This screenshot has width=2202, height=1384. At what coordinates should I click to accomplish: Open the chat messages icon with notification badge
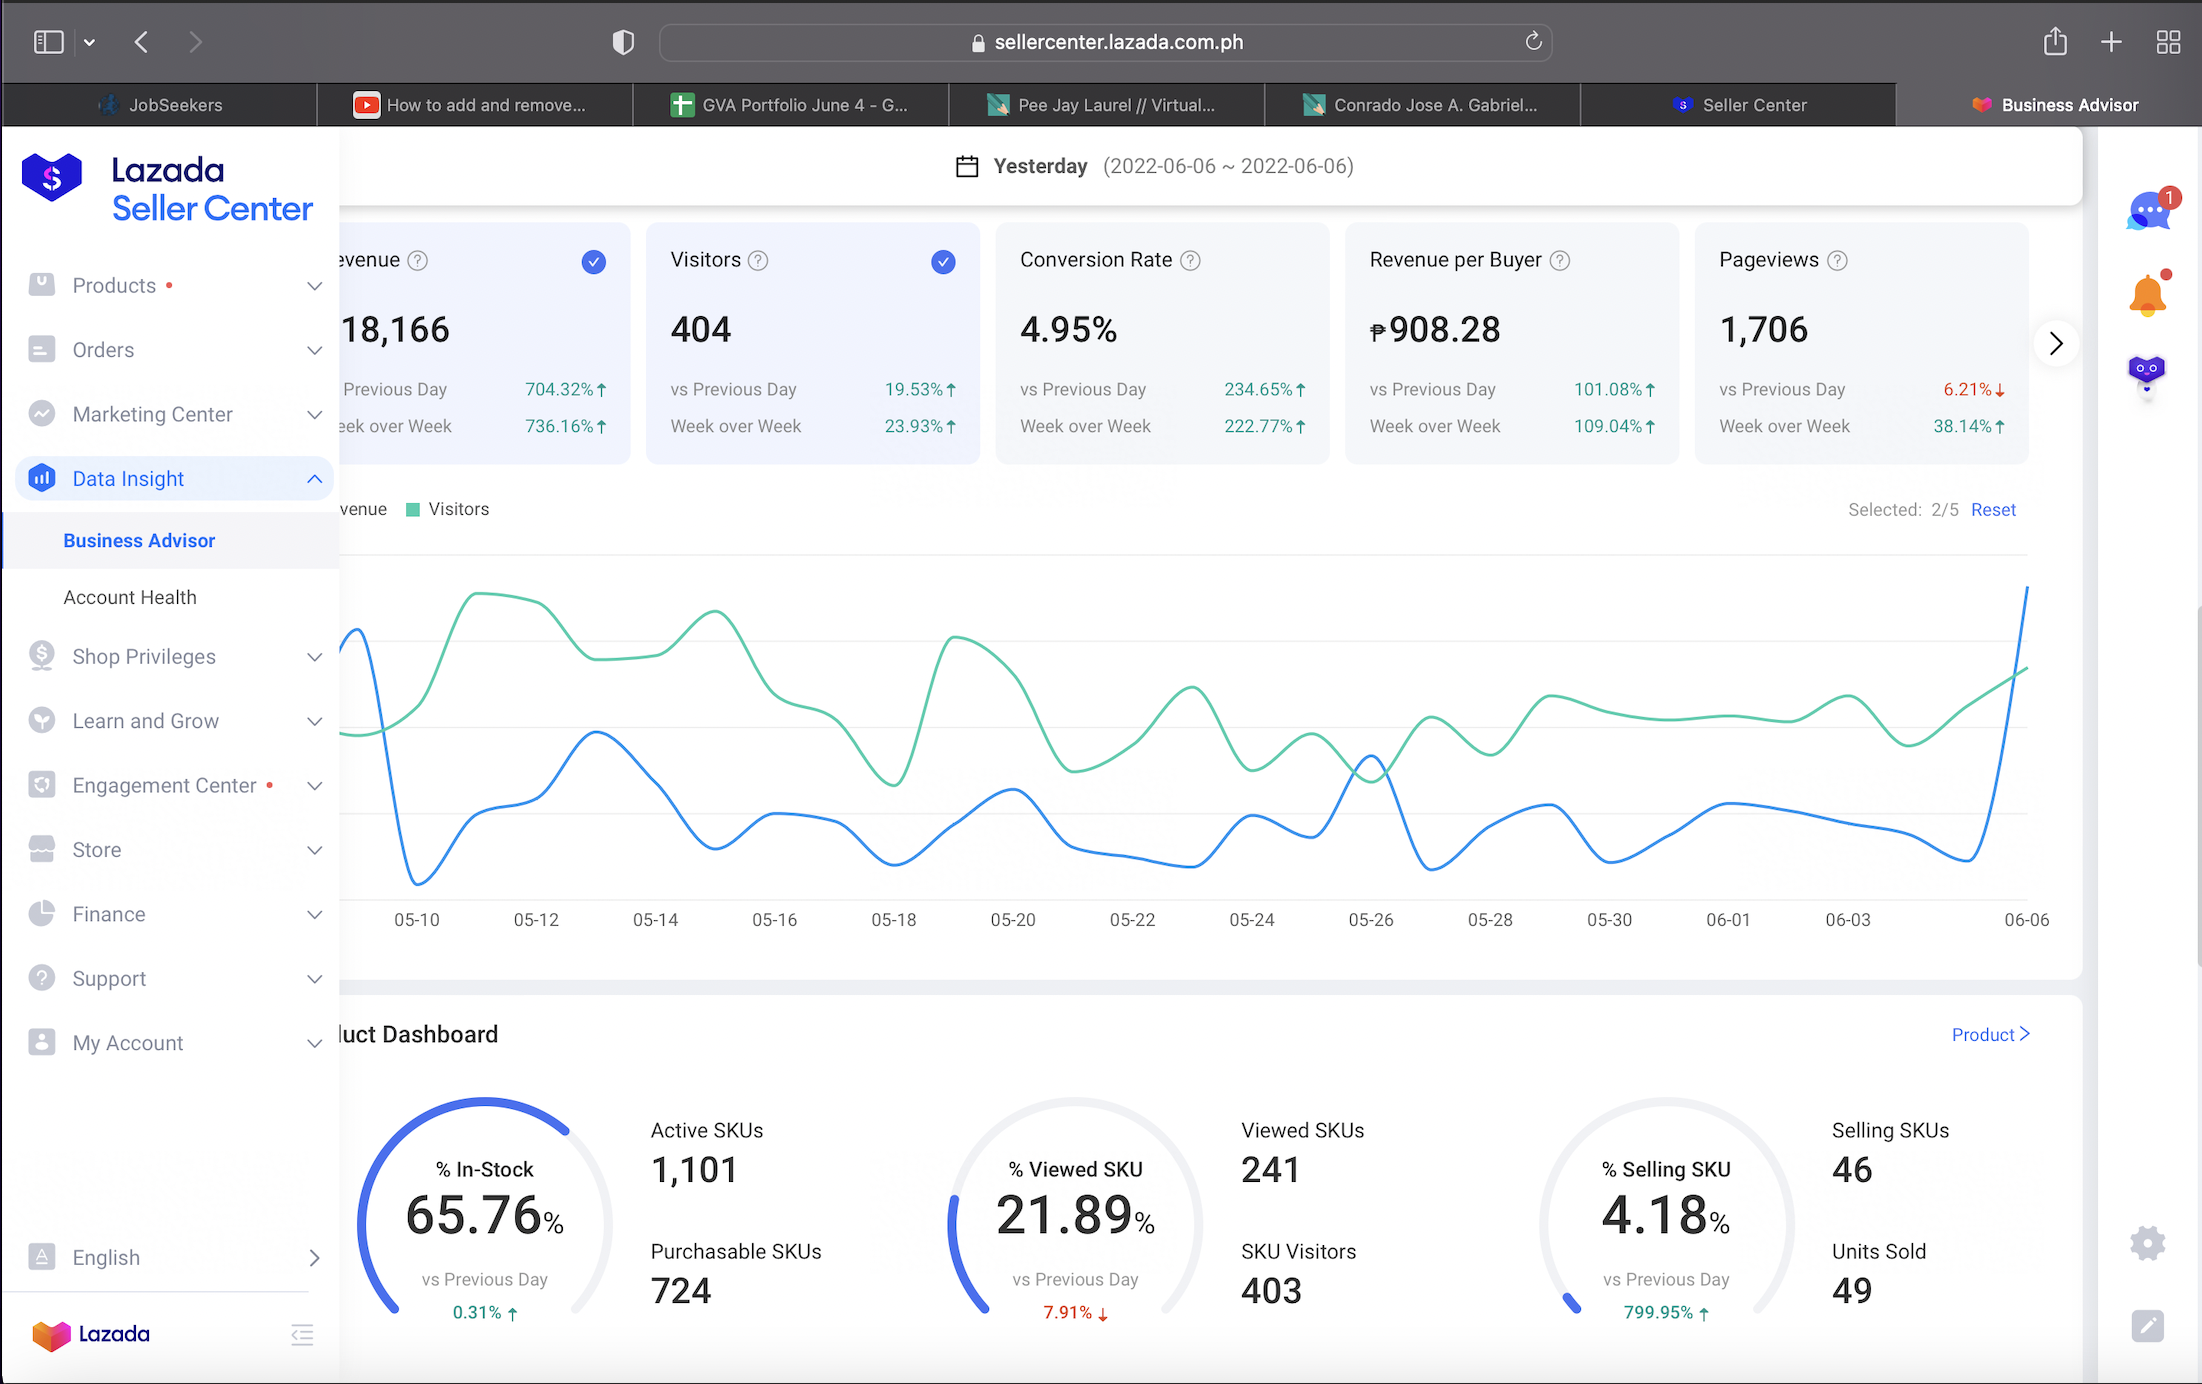point(2148,211)
